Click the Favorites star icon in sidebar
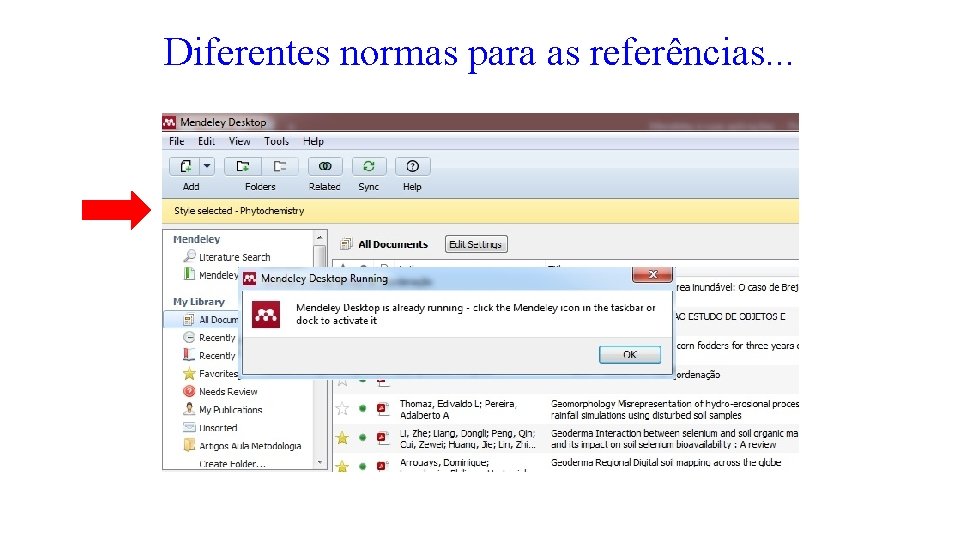 pyautogui.click(x=189, y=373)
